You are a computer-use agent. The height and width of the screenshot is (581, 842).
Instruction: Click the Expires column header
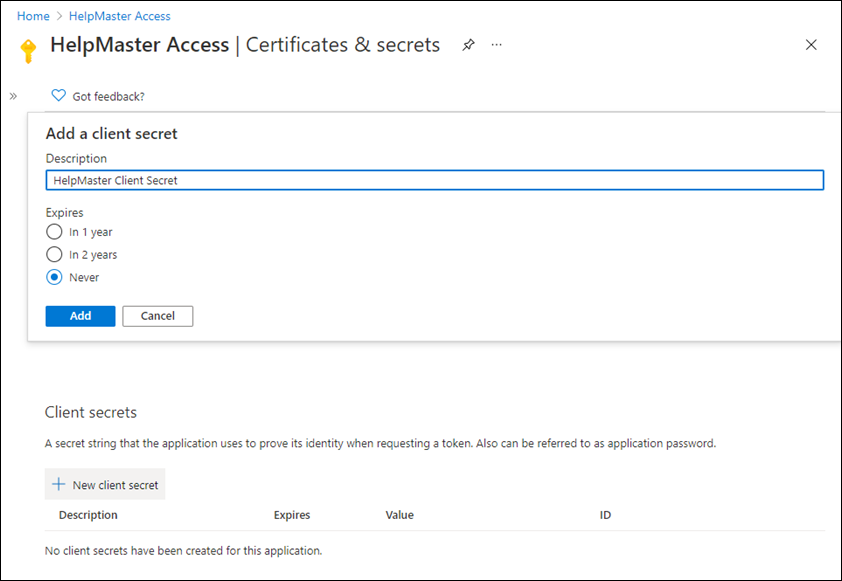(x=292, y=515)
